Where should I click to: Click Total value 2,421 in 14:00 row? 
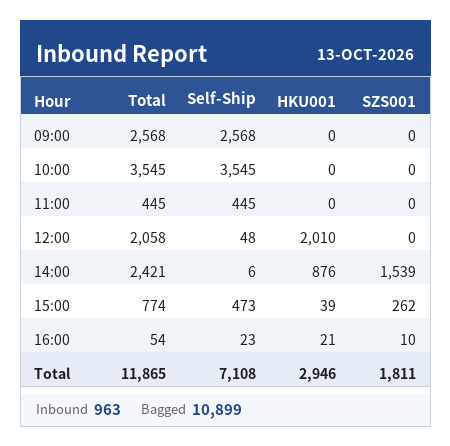click(148, 272)
